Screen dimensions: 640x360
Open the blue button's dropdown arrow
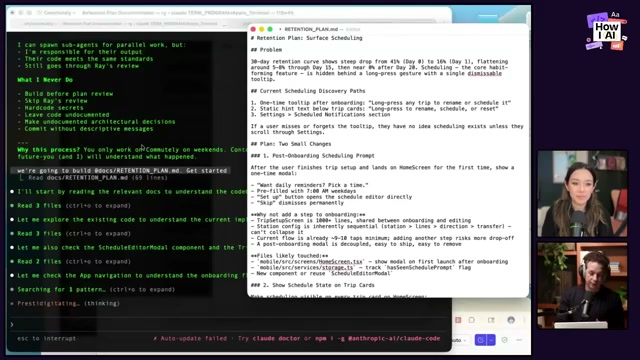491,340
